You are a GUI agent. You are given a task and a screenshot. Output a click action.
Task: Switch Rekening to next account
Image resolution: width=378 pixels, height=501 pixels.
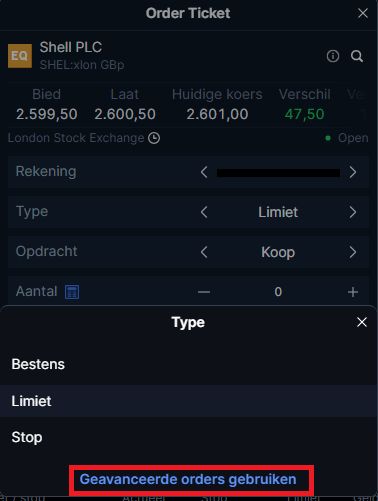[353, 172]
